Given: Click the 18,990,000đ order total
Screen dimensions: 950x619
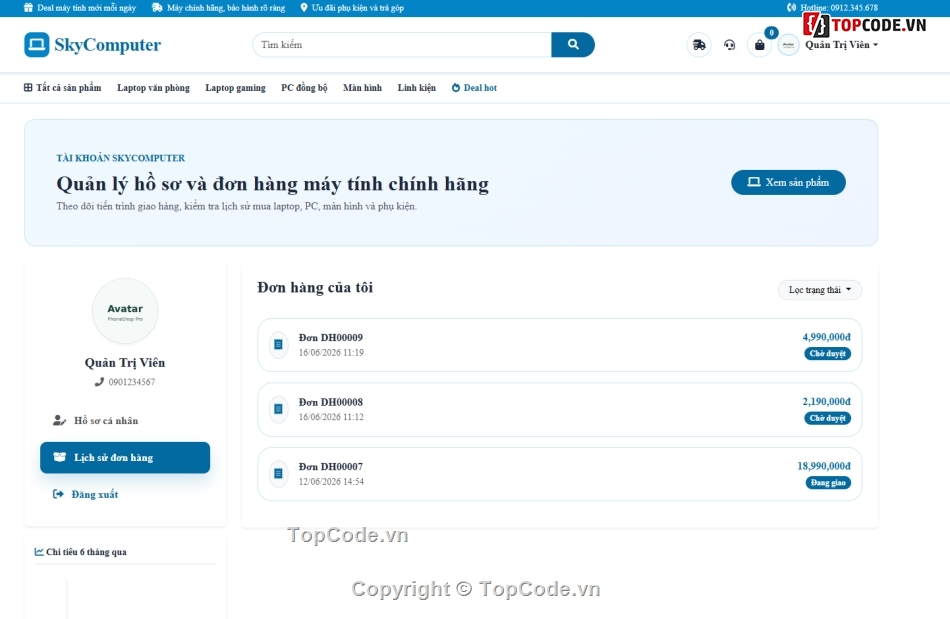Looking at the screenshot, I should 824,466.
